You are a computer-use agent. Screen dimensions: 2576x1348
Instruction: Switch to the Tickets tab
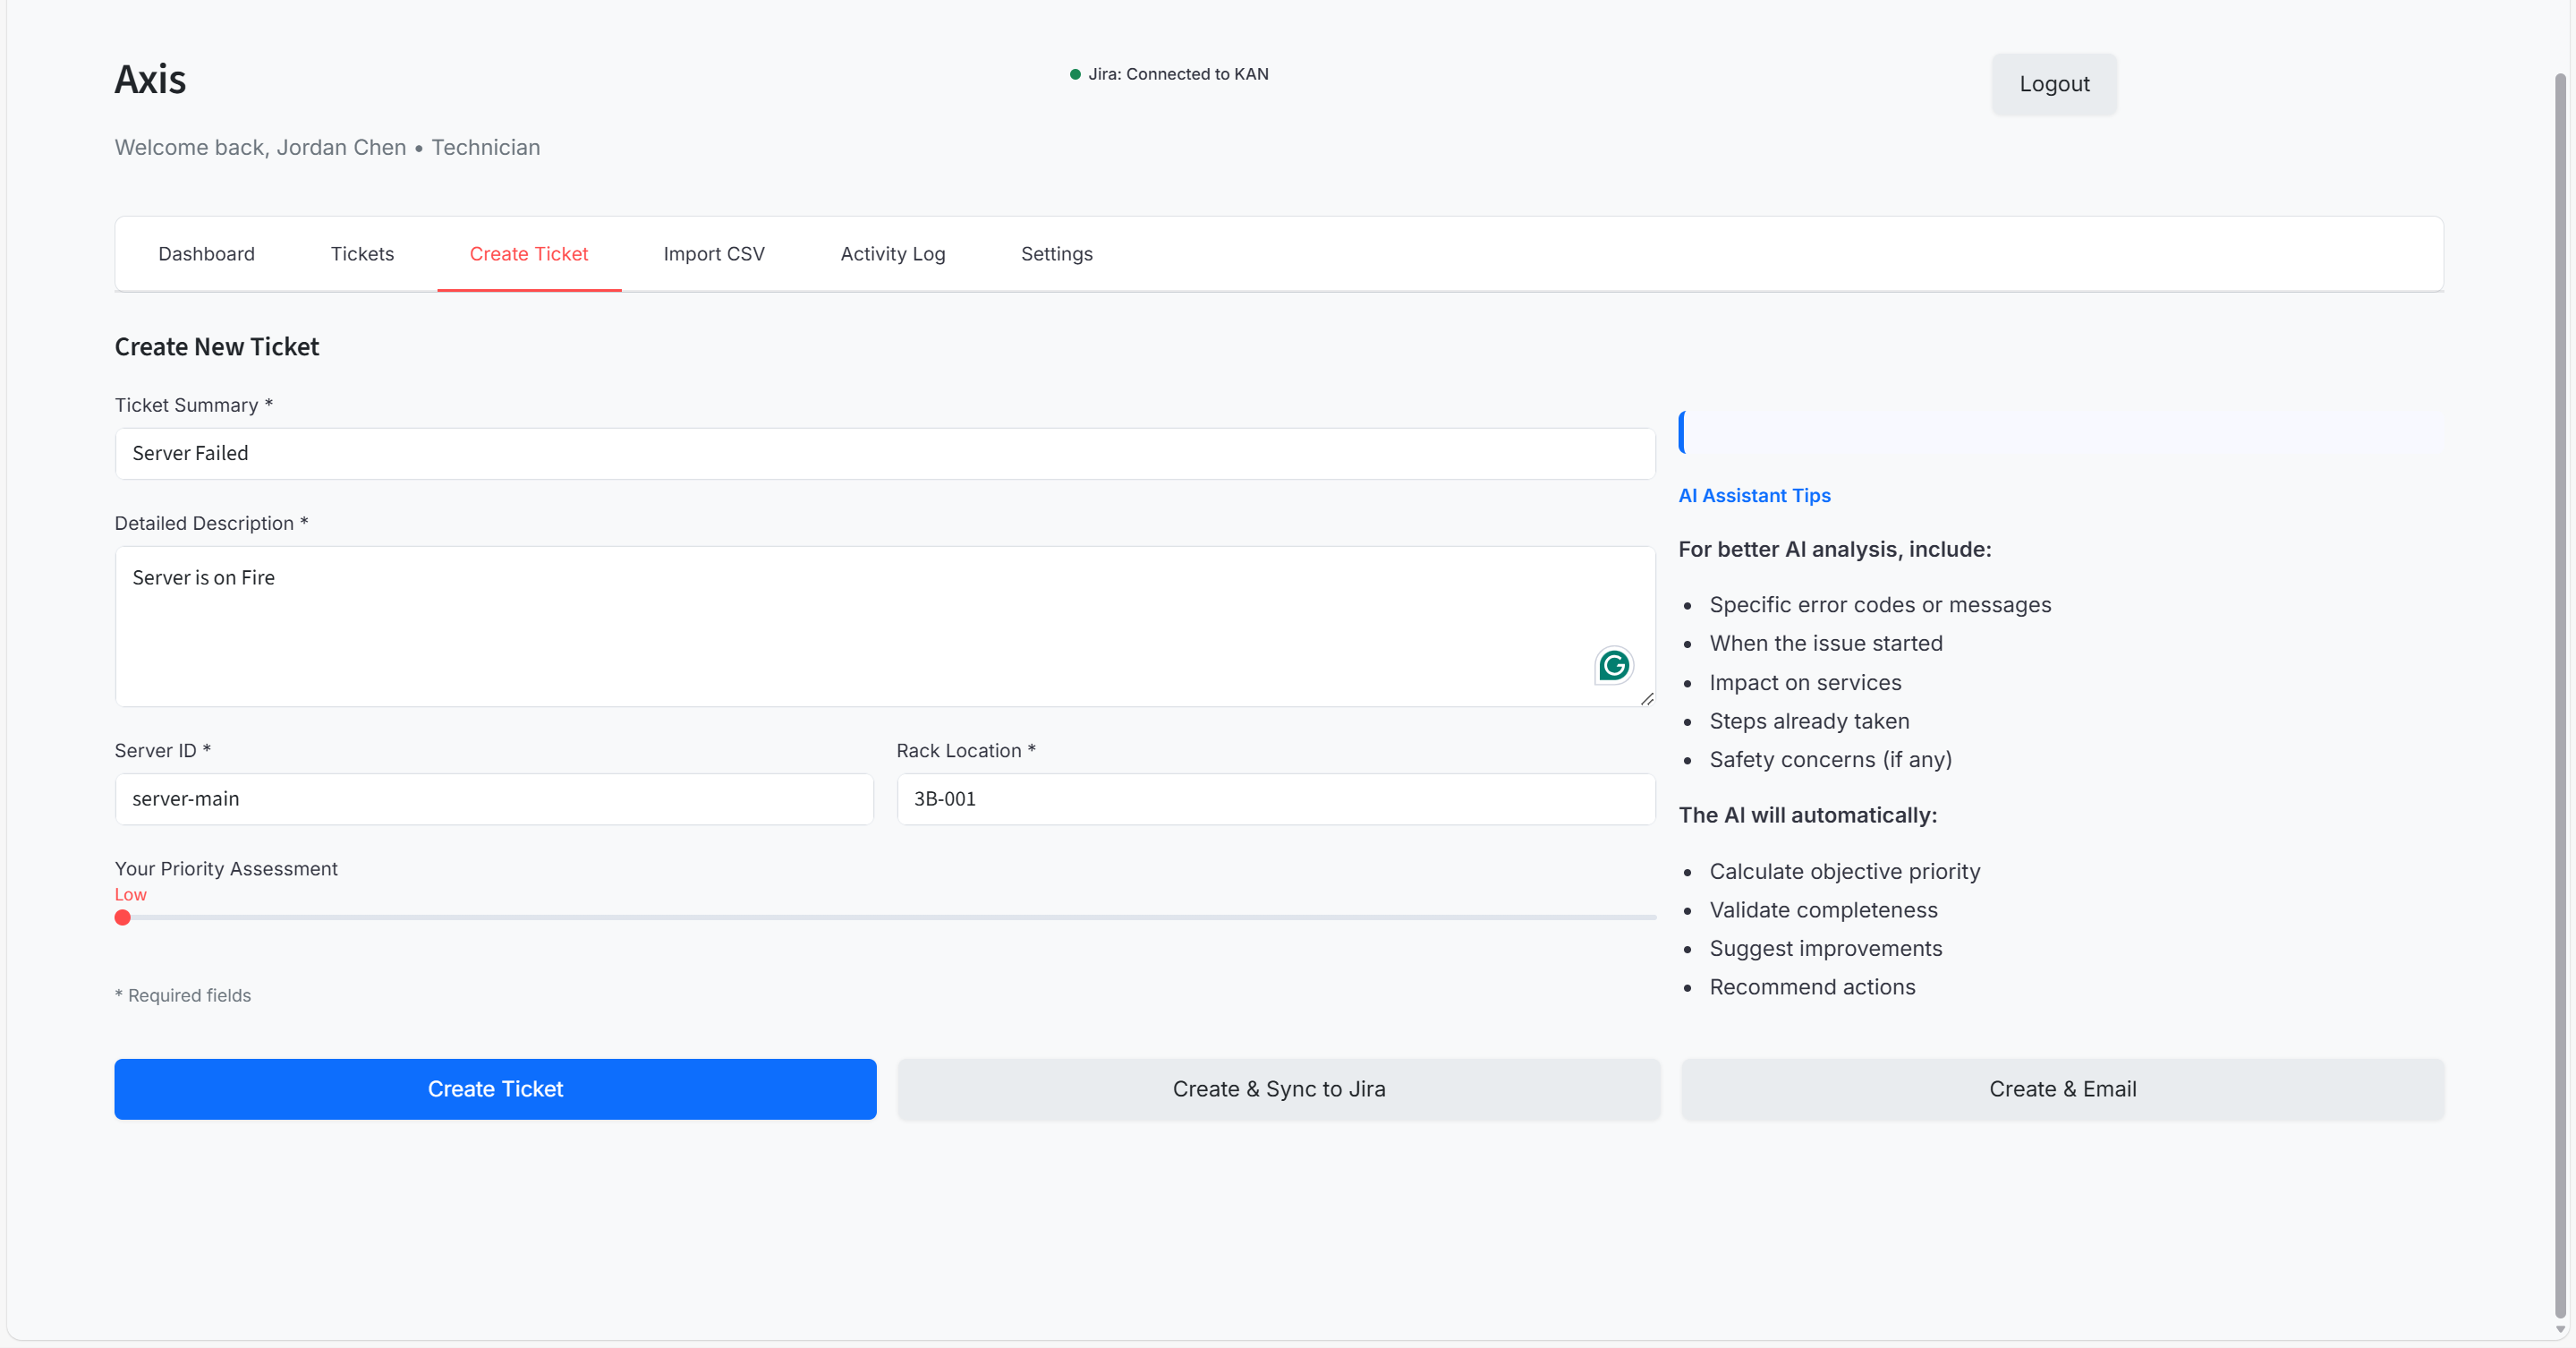click(x=362, y=254)
